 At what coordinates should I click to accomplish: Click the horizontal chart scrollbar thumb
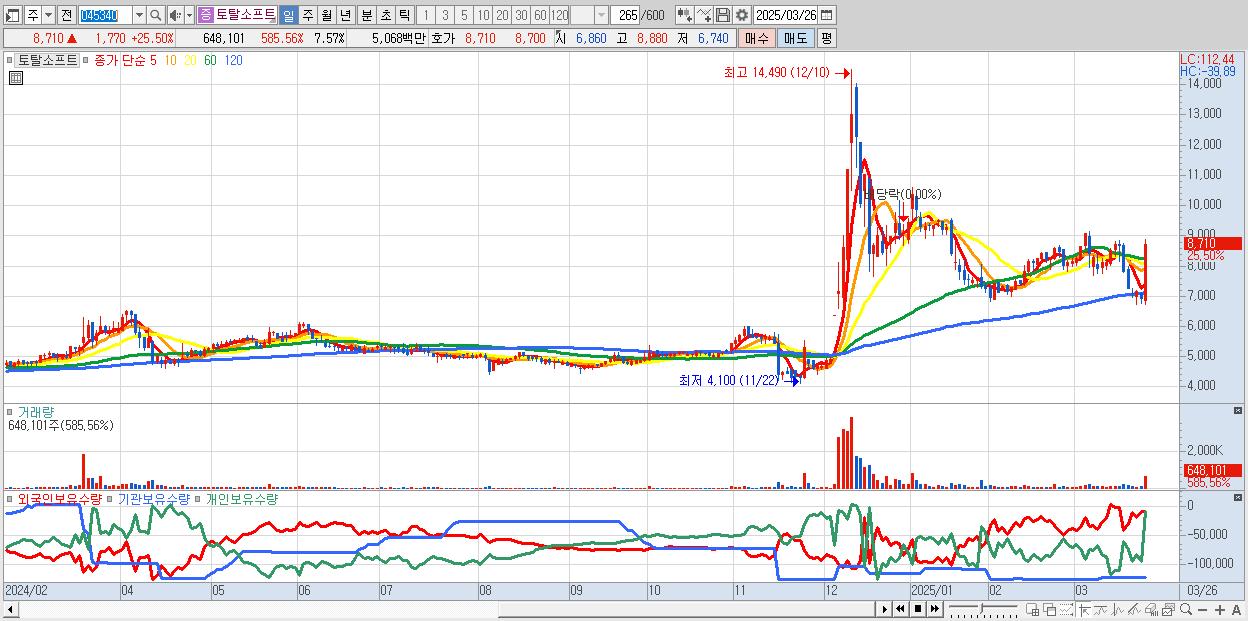[687, 609]
